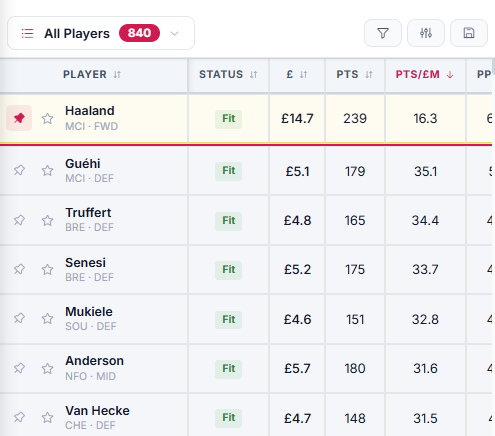The width and height of the screenshot is (495, 436).
Task: Pin the Van Hecke row
Action: tap(19, 417)
